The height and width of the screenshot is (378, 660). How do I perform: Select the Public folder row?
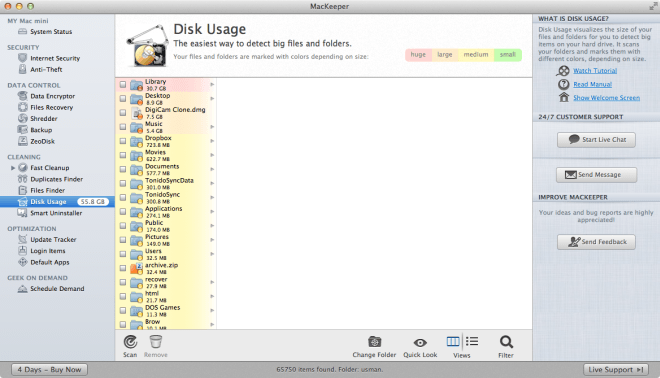pos(166,226)
